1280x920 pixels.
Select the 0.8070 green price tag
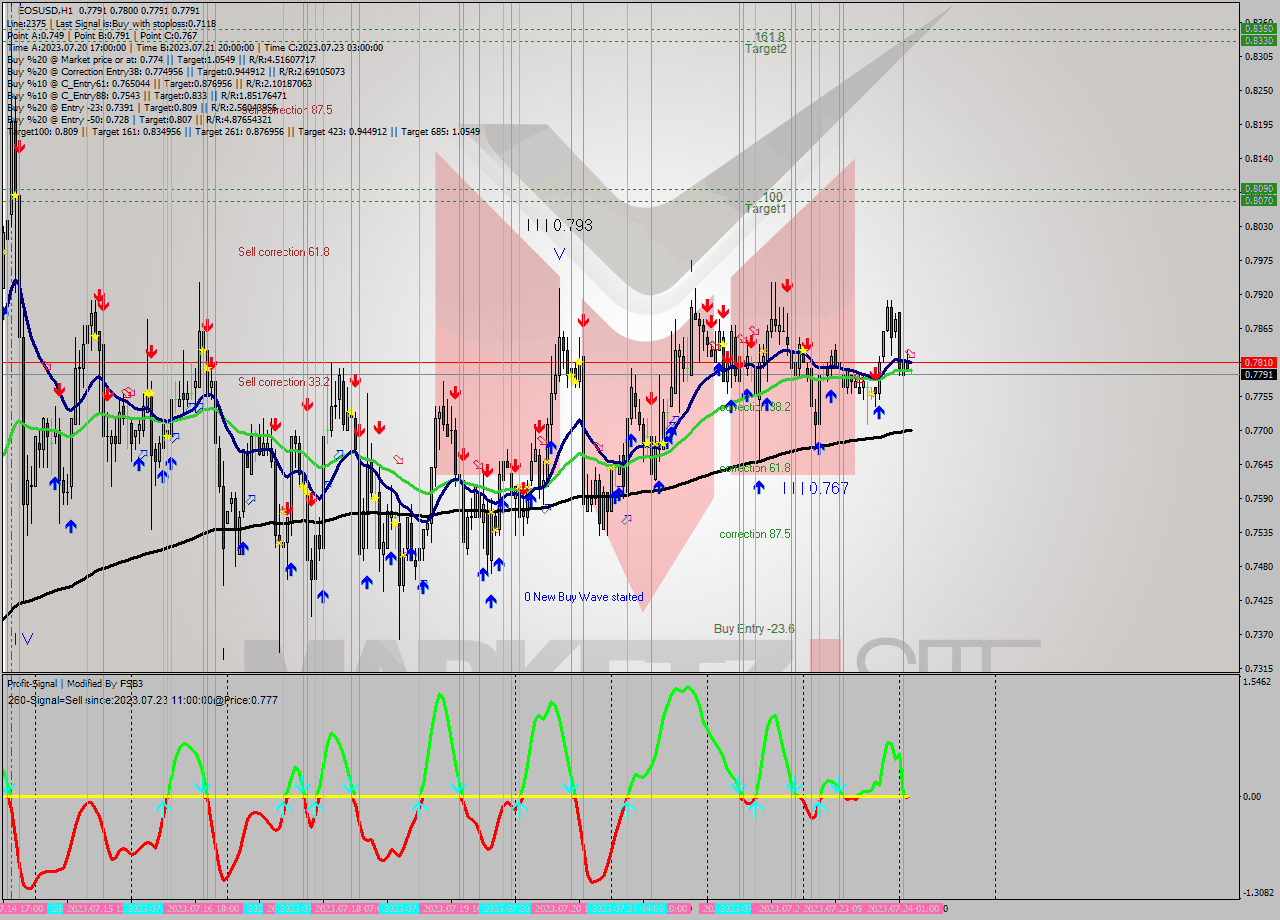(x=1257, y=200)
